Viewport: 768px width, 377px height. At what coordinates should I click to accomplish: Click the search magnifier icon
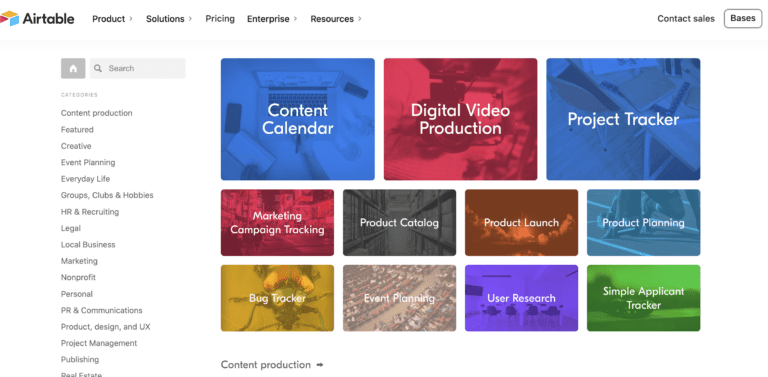click(x=98, y=69)
